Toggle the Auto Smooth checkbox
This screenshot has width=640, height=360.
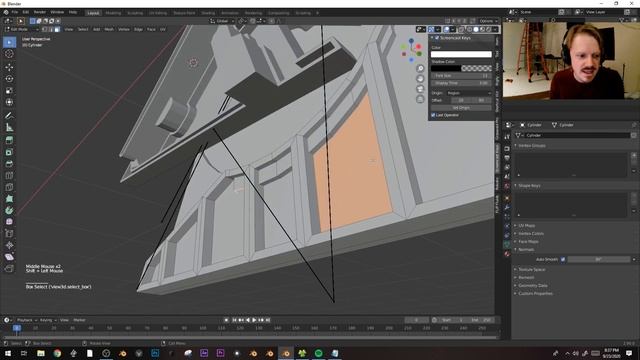coord(563,259)
